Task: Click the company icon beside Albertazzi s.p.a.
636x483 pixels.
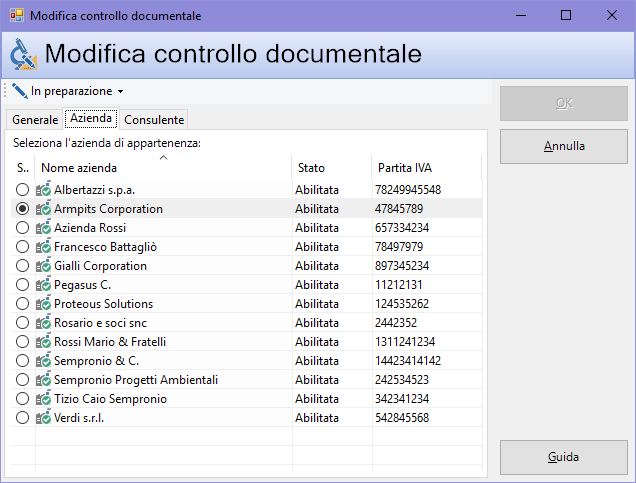Action: point(43,189)
